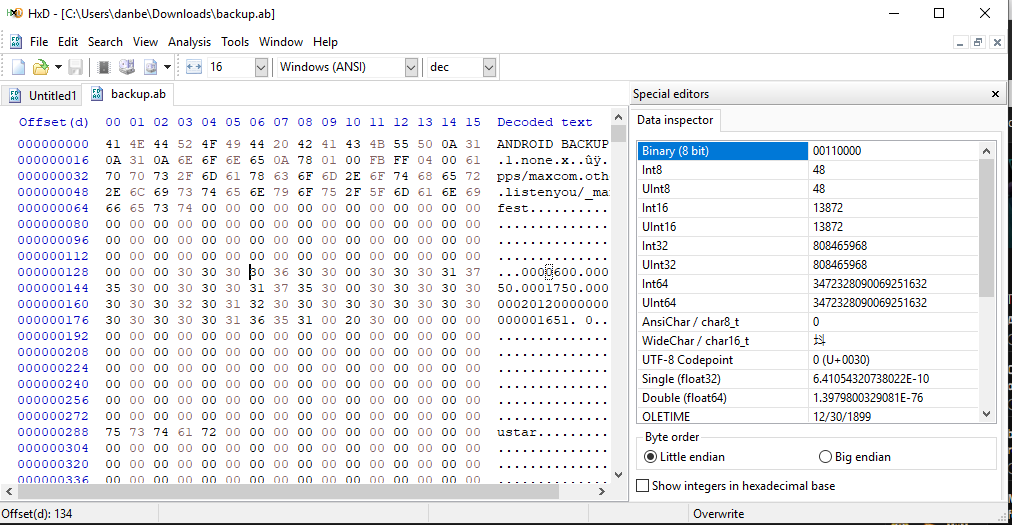
Task: Select the backup.ab tab
Action: (128, 94)
